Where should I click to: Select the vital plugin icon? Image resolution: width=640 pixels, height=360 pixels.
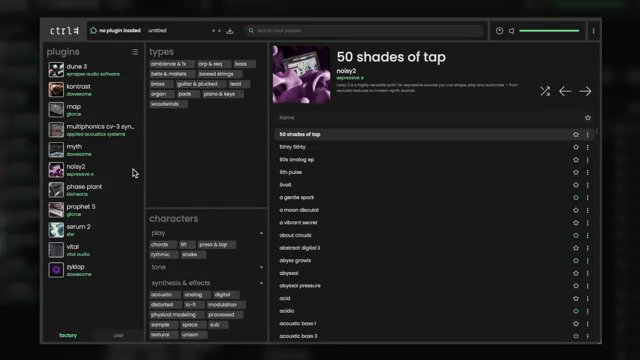tap(56, 250)
